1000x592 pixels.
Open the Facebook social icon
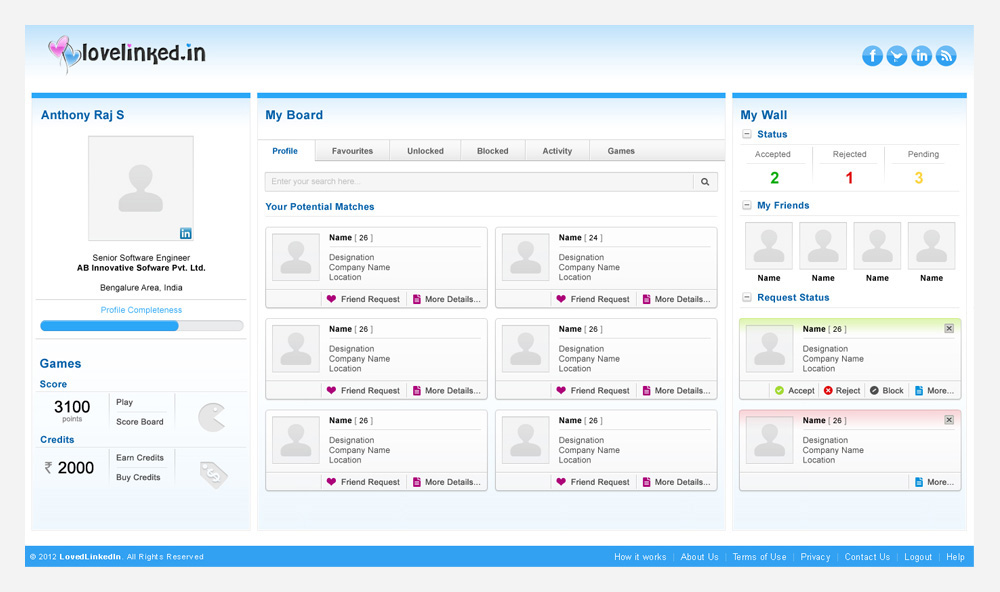click(x=872, y=56)
